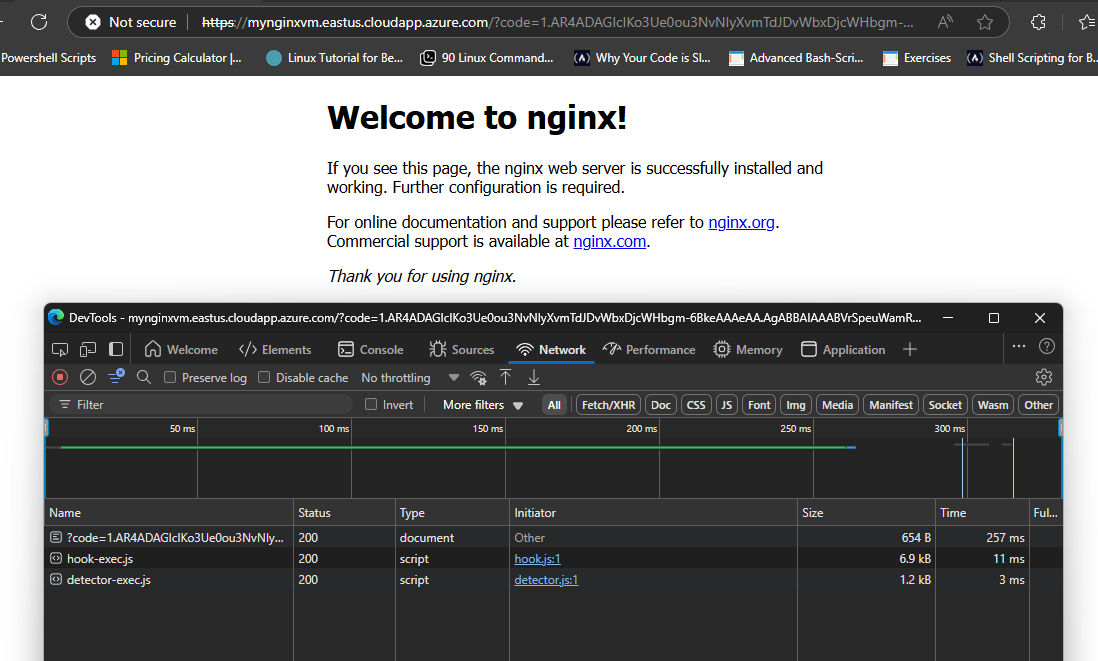Enable the Preserve log checkbox
This screenshot has width=1098, height=661.
pos(169,377)
